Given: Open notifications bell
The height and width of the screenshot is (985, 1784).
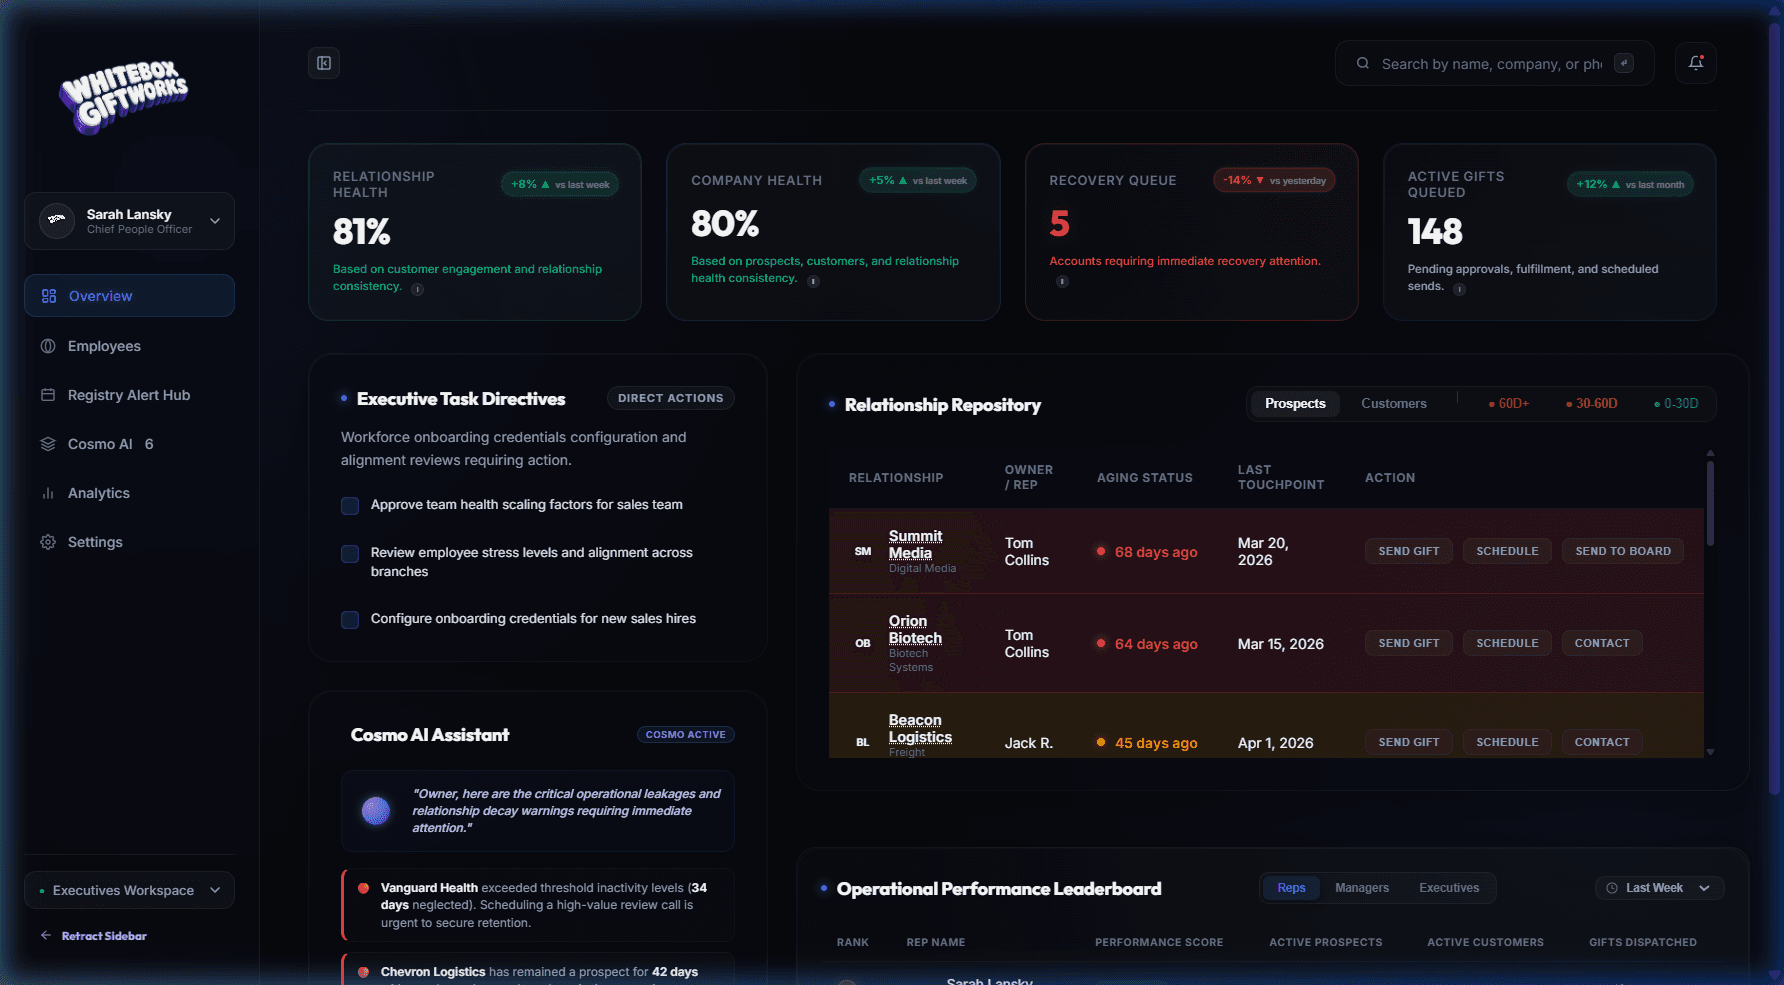Looking at the screenshot, I should (x=1696, y=63).
